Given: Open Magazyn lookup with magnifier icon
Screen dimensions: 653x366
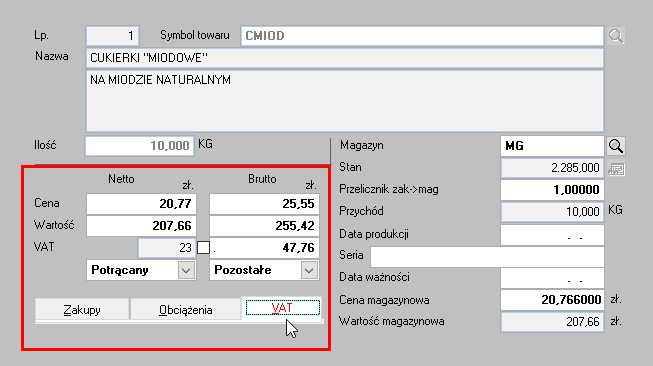Looking at the screenshot, I should tap(616, 146).
